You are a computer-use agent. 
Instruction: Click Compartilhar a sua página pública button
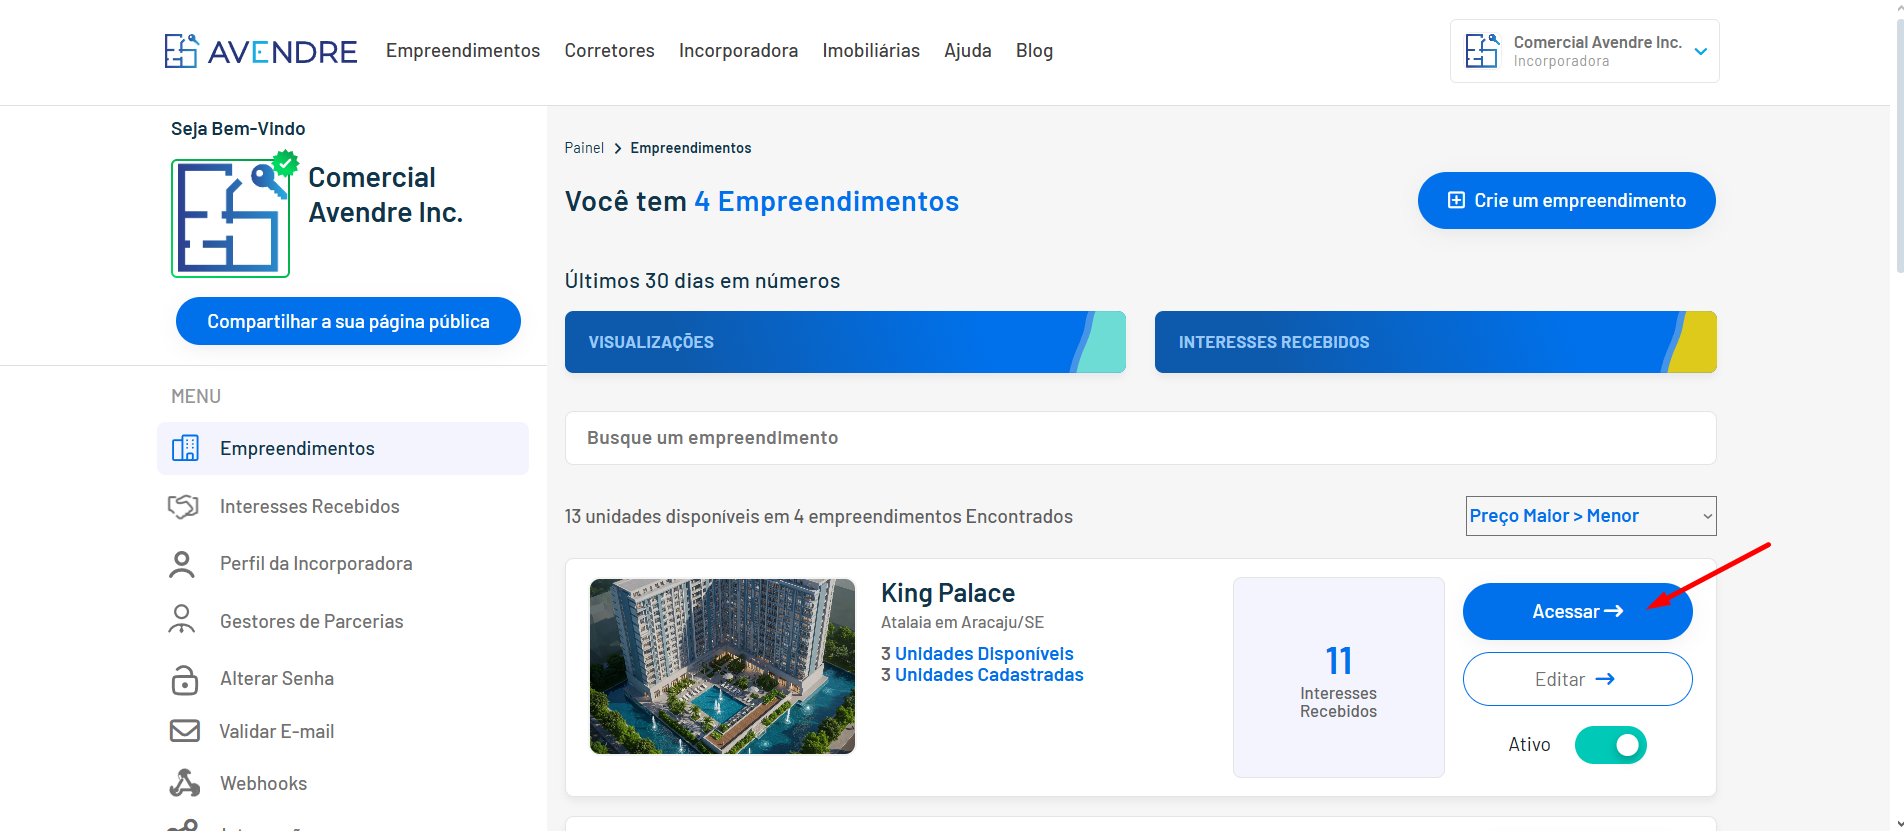coord(348,321)
